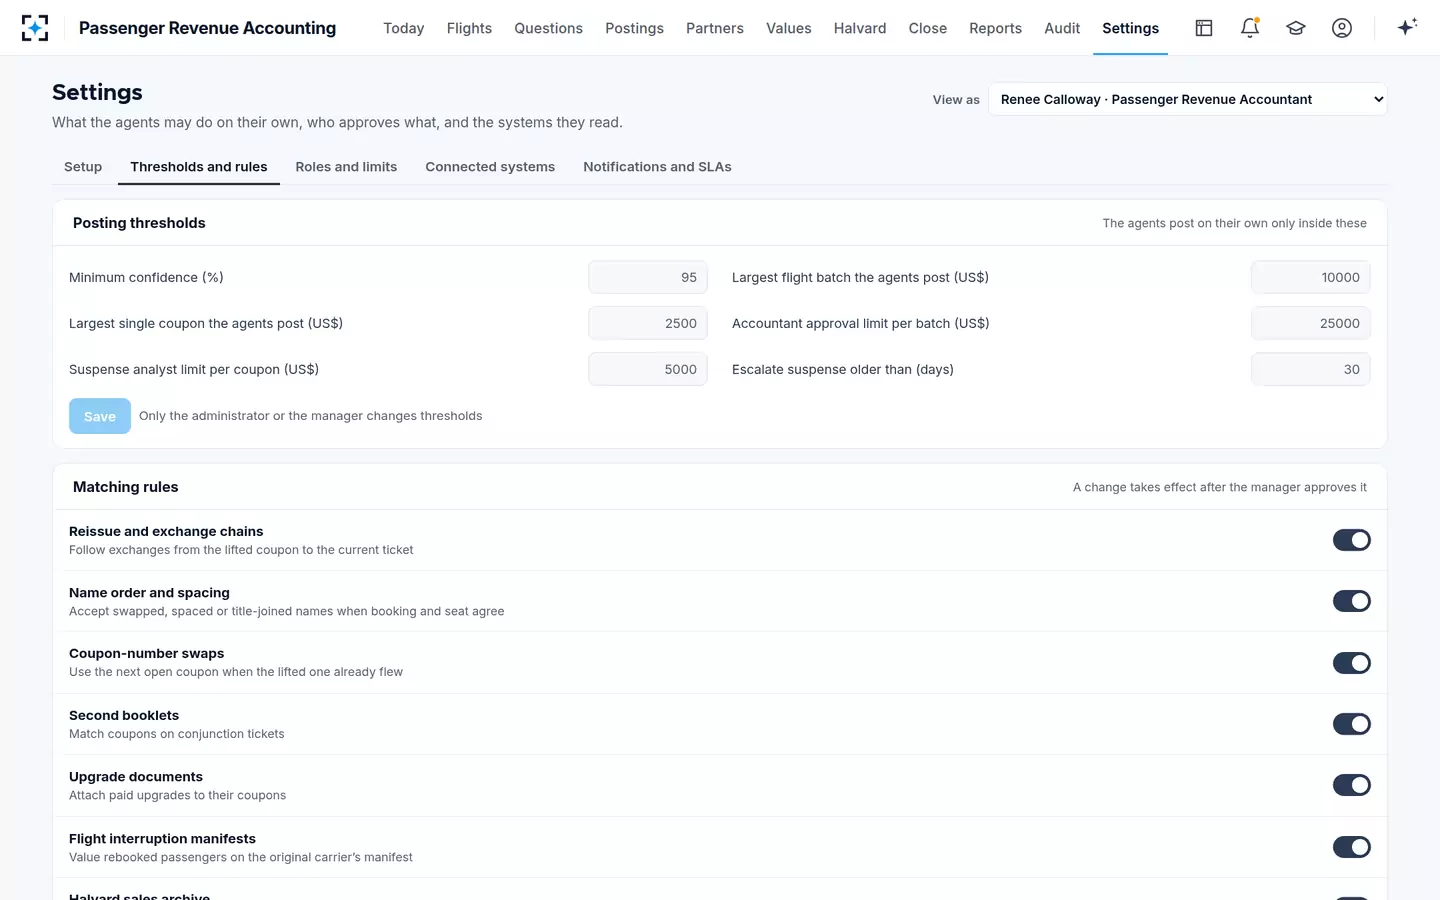
Task: Click 'The agents post on their own' note
Action: click(x=1234, y=223)
